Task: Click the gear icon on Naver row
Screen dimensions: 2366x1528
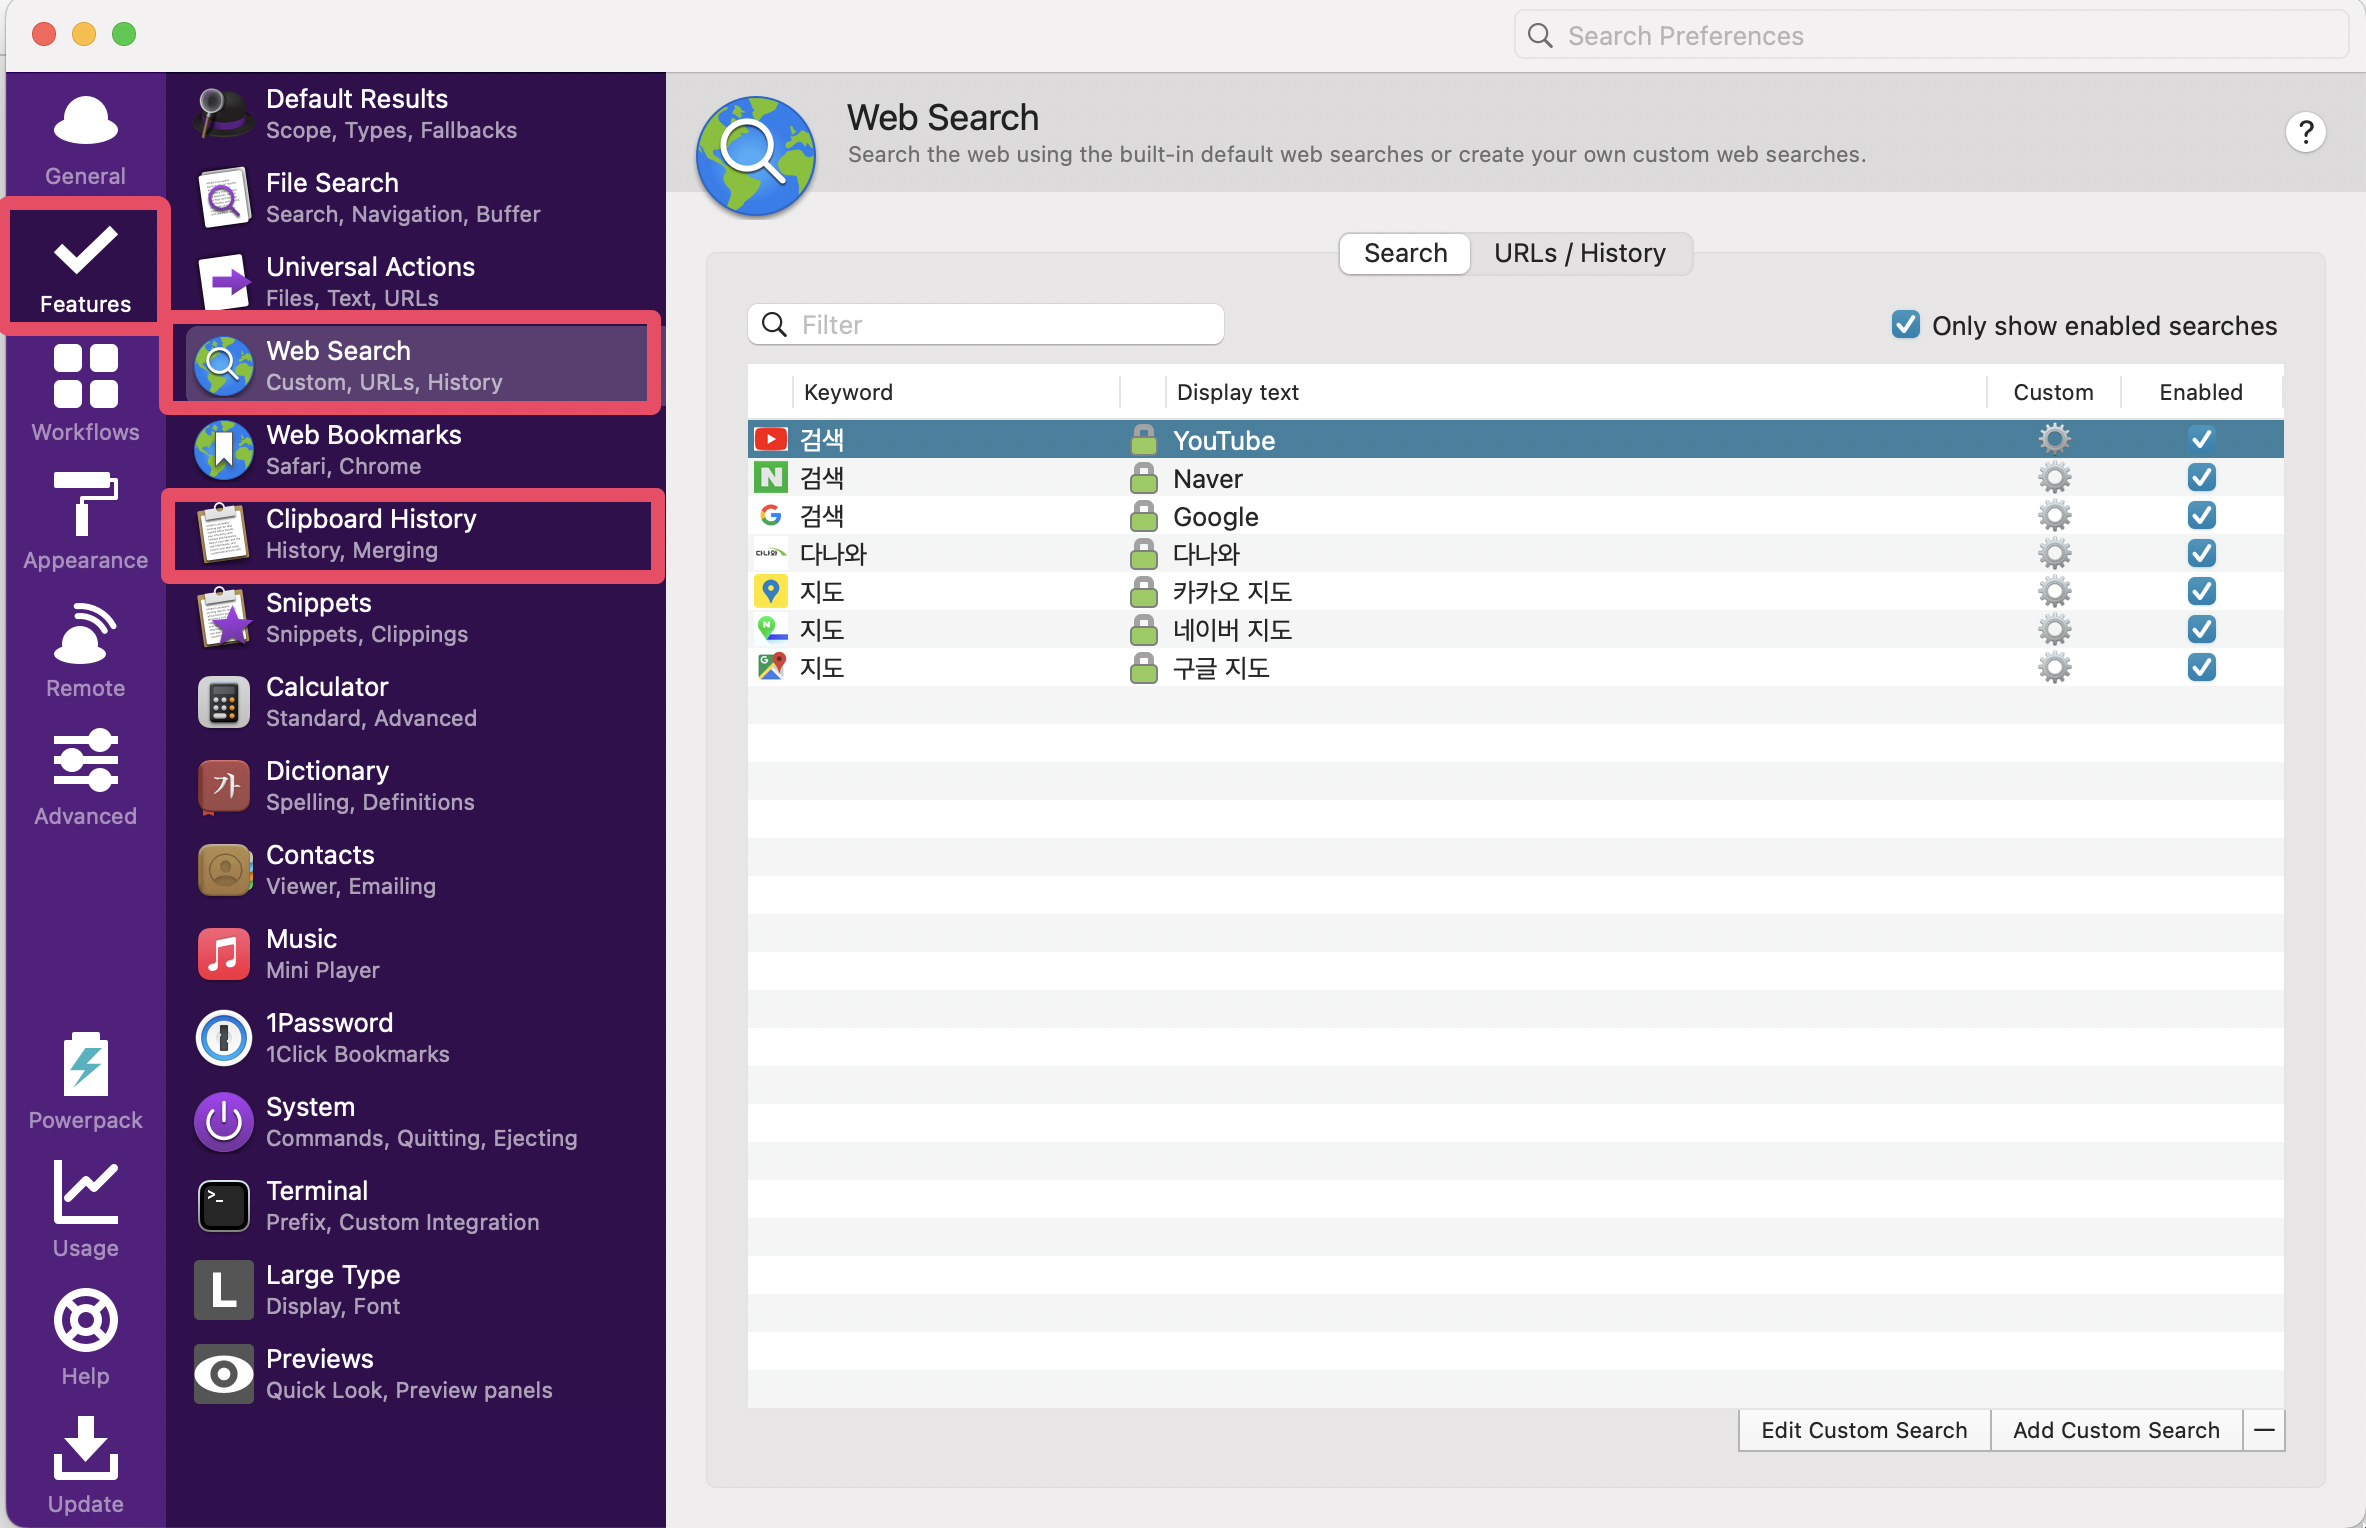Action: [x=2054, y=478]
